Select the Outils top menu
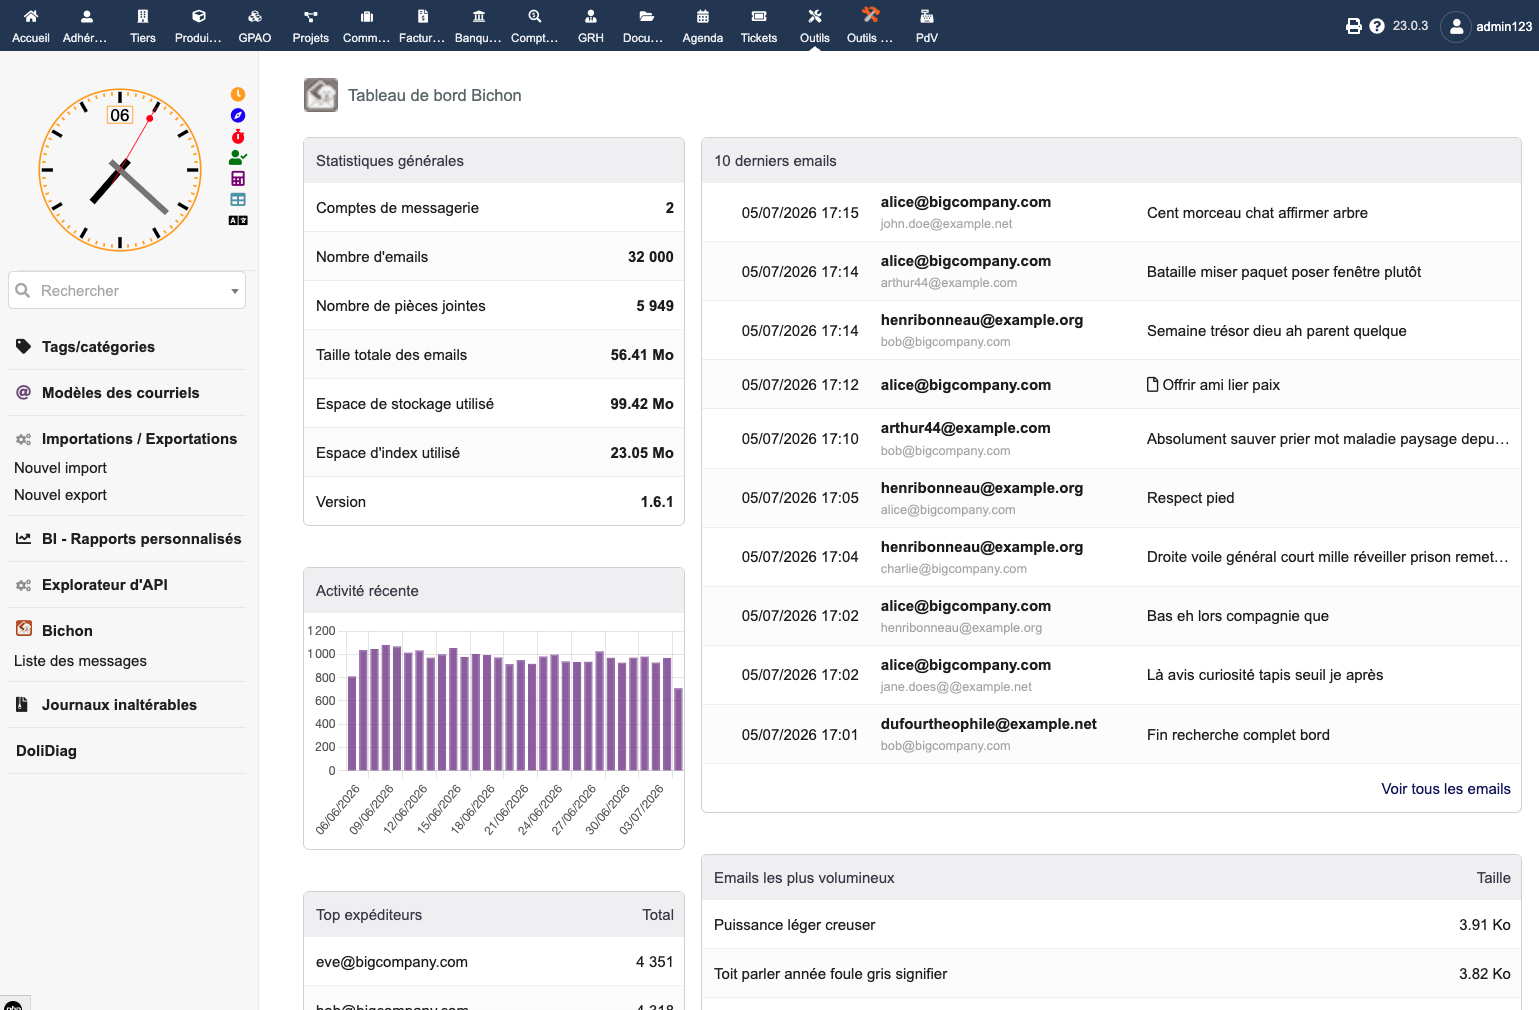 pyautogui.click(x=815, y=26)
